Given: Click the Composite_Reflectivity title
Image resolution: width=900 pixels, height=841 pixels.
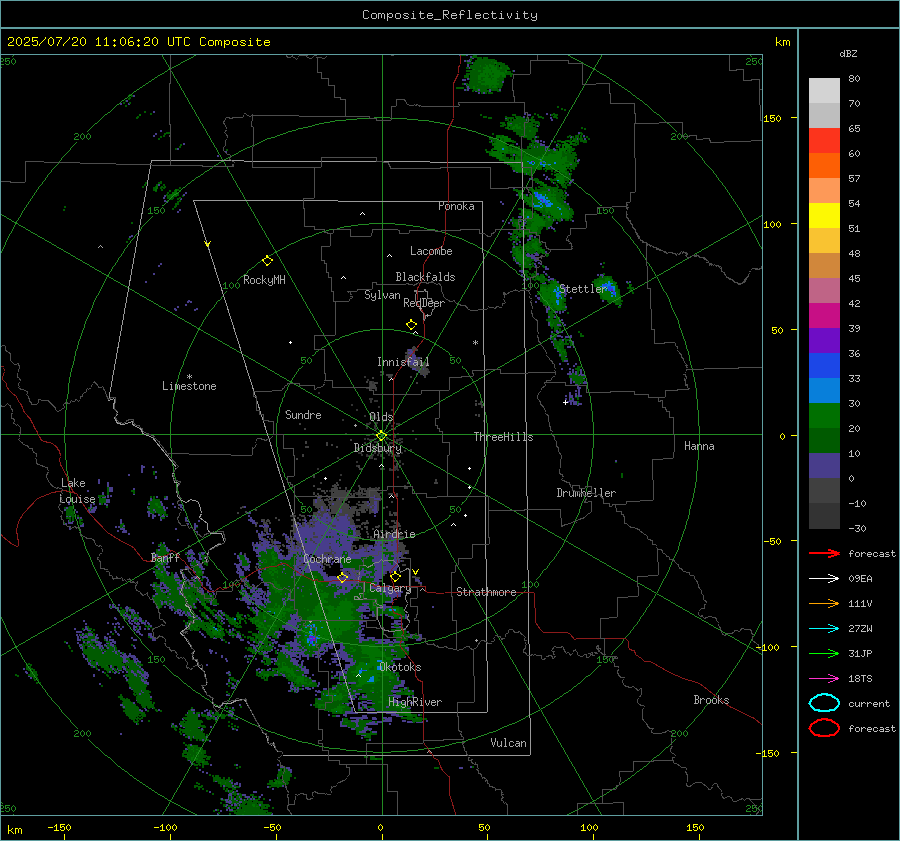Looking at the screenshot, I should (x=450, y=15).
